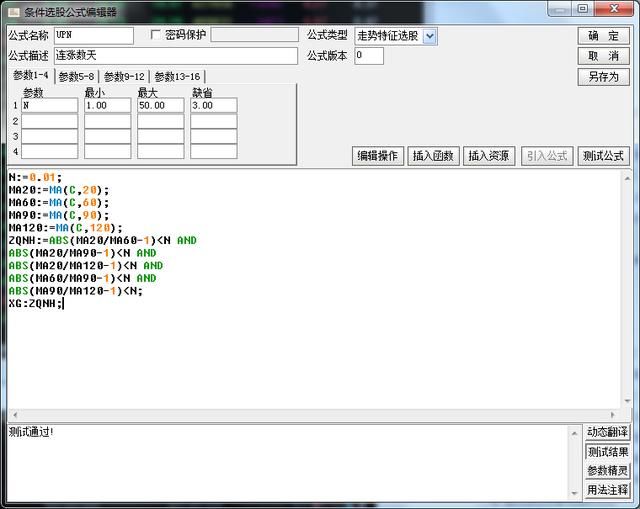Select the 参数1-4 tab
Screen dimensions: 640x509
(30, 76)
